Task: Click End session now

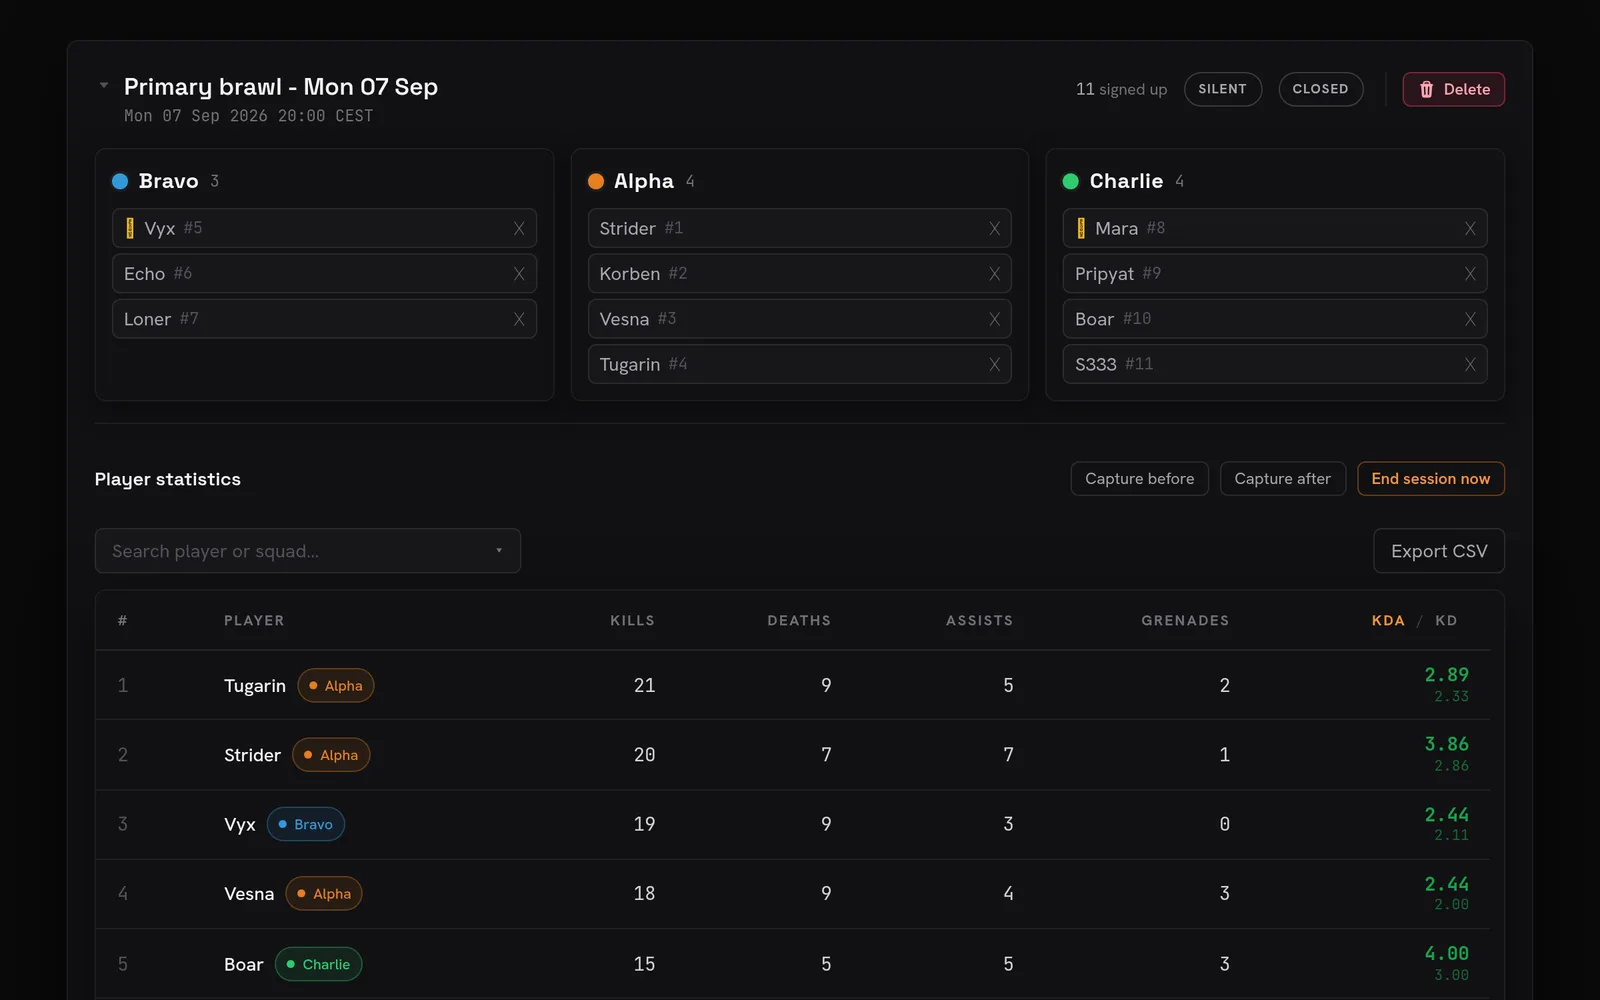Action: [1431, 479]
